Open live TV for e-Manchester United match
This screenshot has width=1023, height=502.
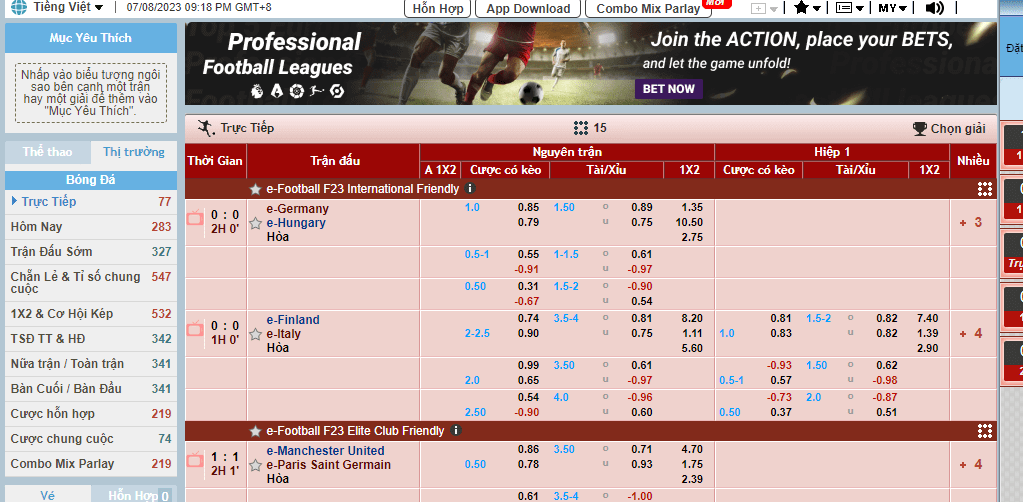pos(194,460)
